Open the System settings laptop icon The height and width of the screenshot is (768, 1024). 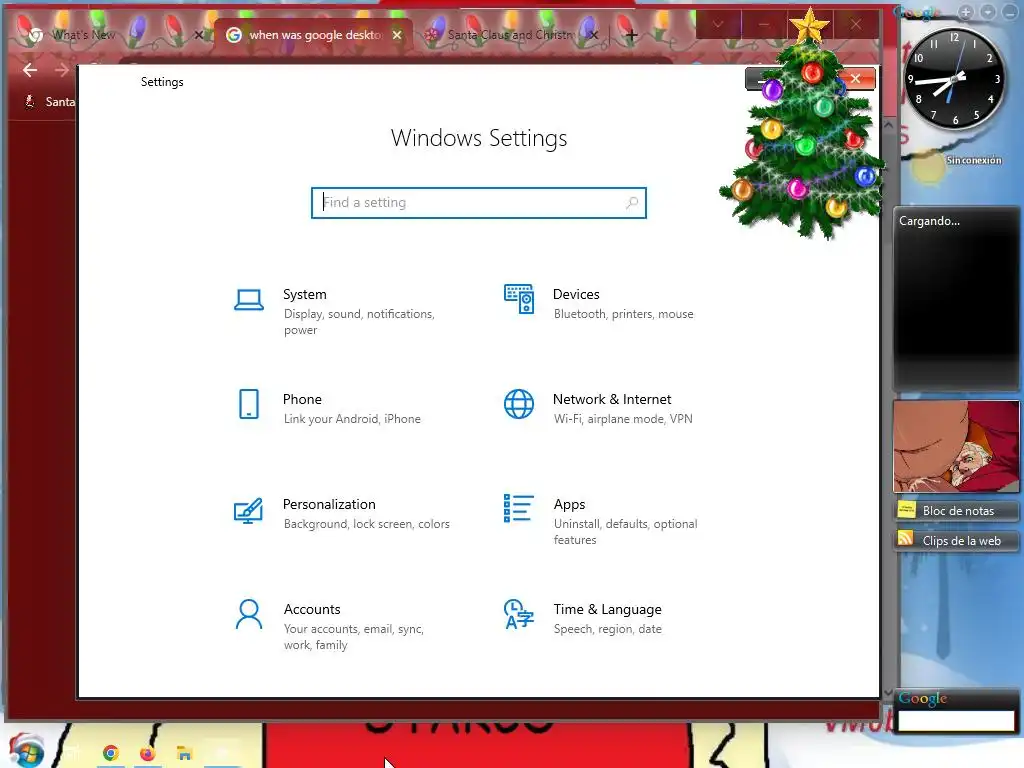point(248,300)
